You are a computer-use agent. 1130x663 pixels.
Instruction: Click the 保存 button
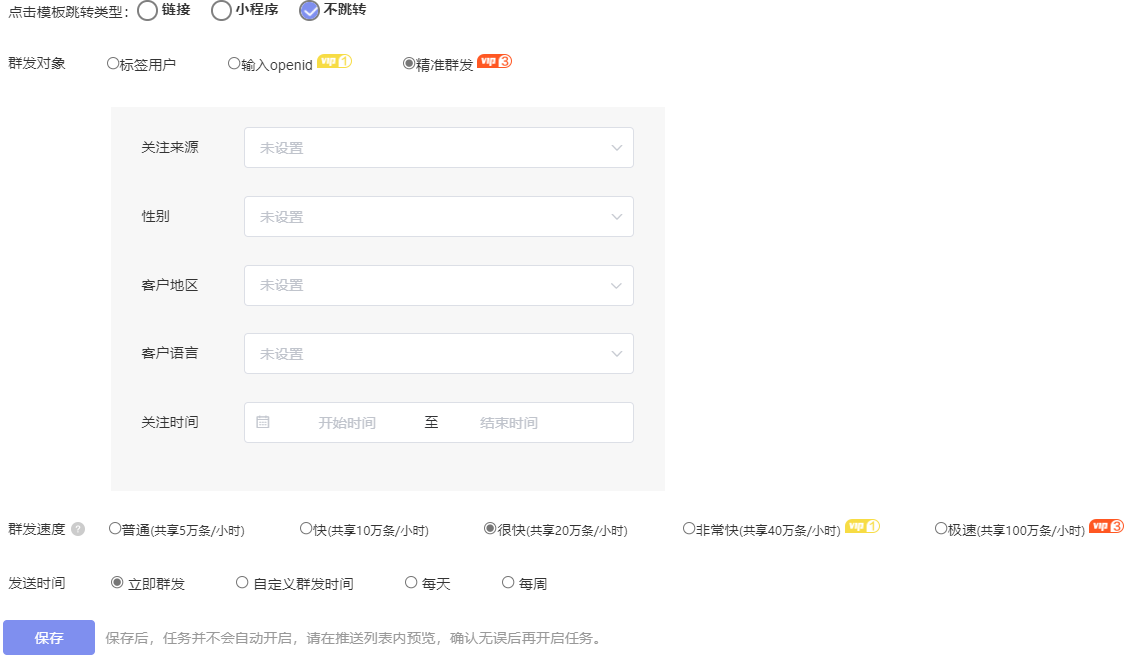(48, 636)
